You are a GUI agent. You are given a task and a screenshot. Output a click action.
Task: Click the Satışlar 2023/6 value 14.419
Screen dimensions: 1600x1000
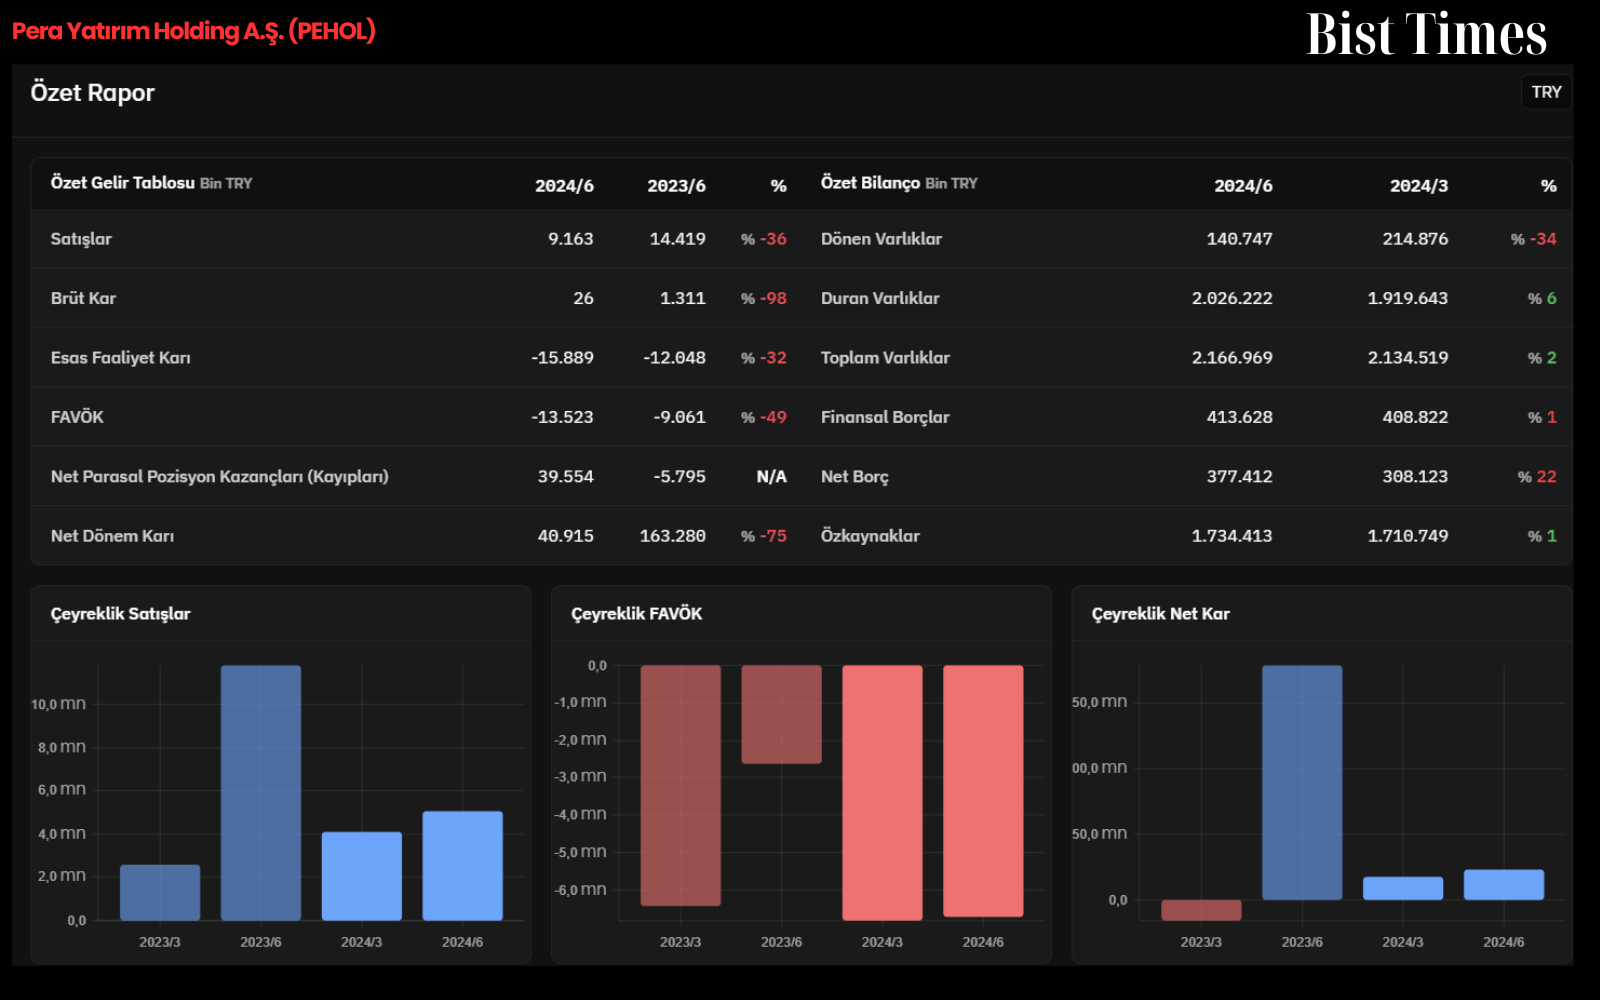pos(677,239)
